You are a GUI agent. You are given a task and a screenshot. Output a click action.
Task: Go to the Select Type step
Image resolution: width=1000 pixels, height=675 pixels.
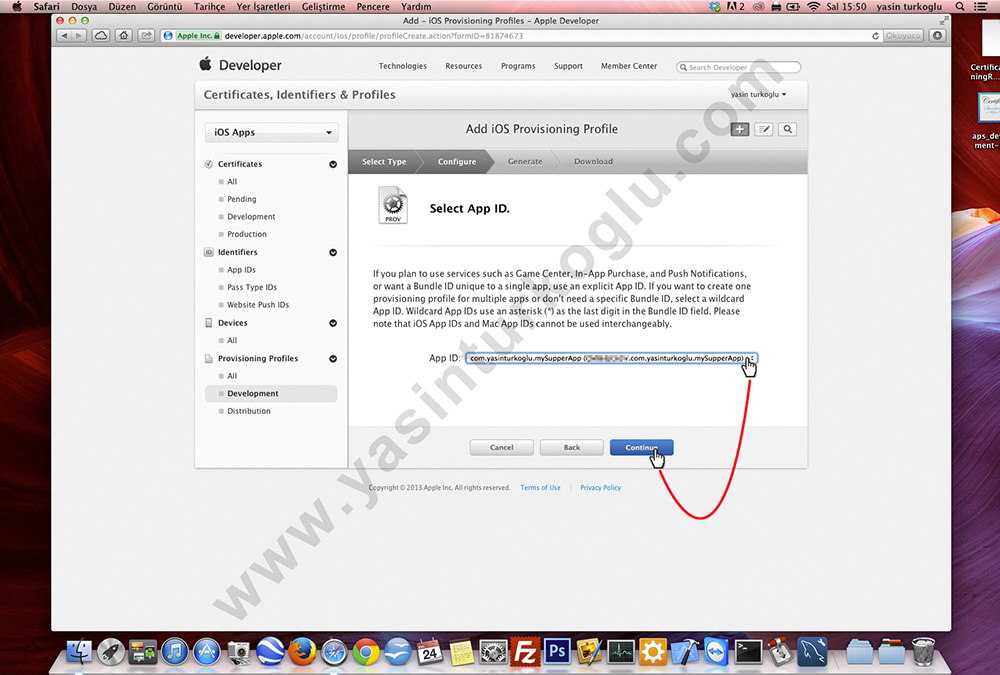tap(384, 161)
